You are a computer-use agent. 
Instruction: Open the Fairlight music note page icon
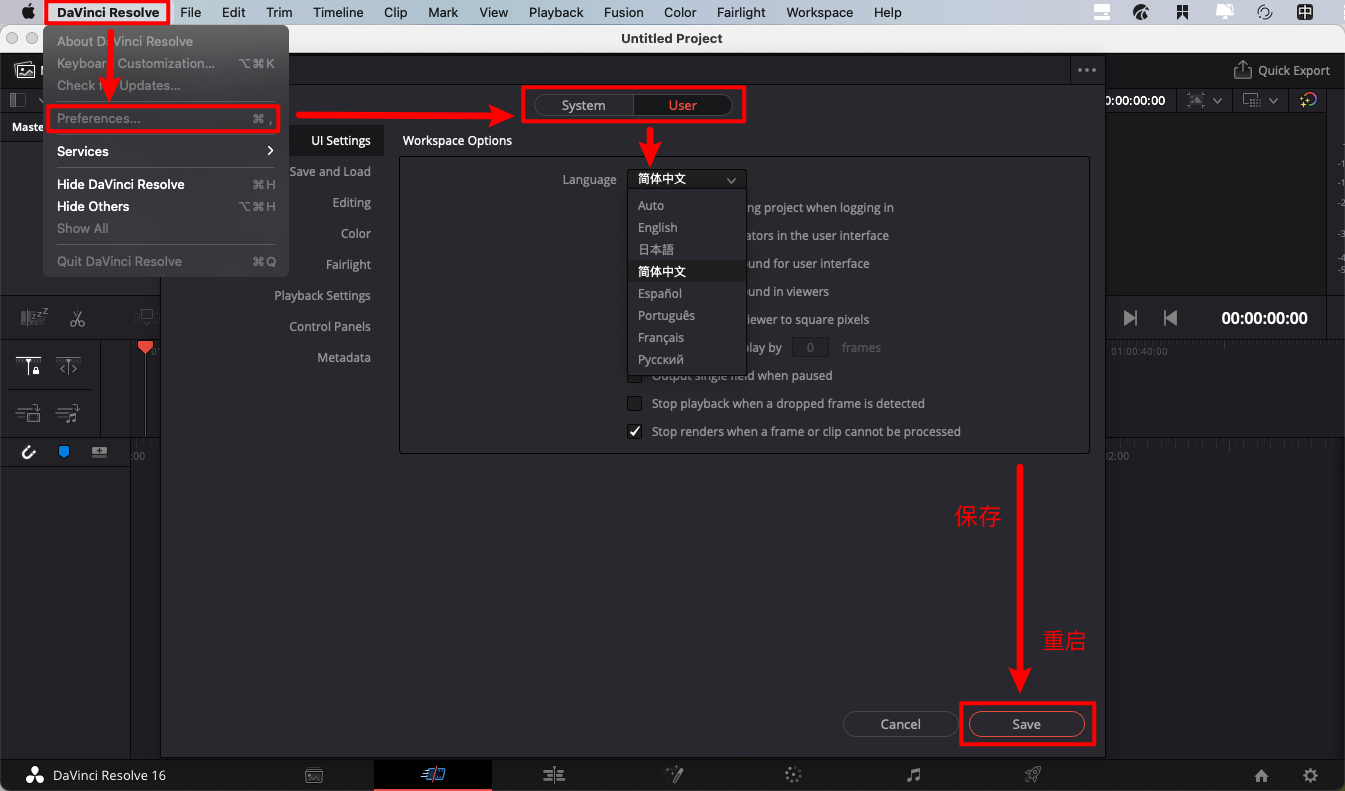[913, 775]
